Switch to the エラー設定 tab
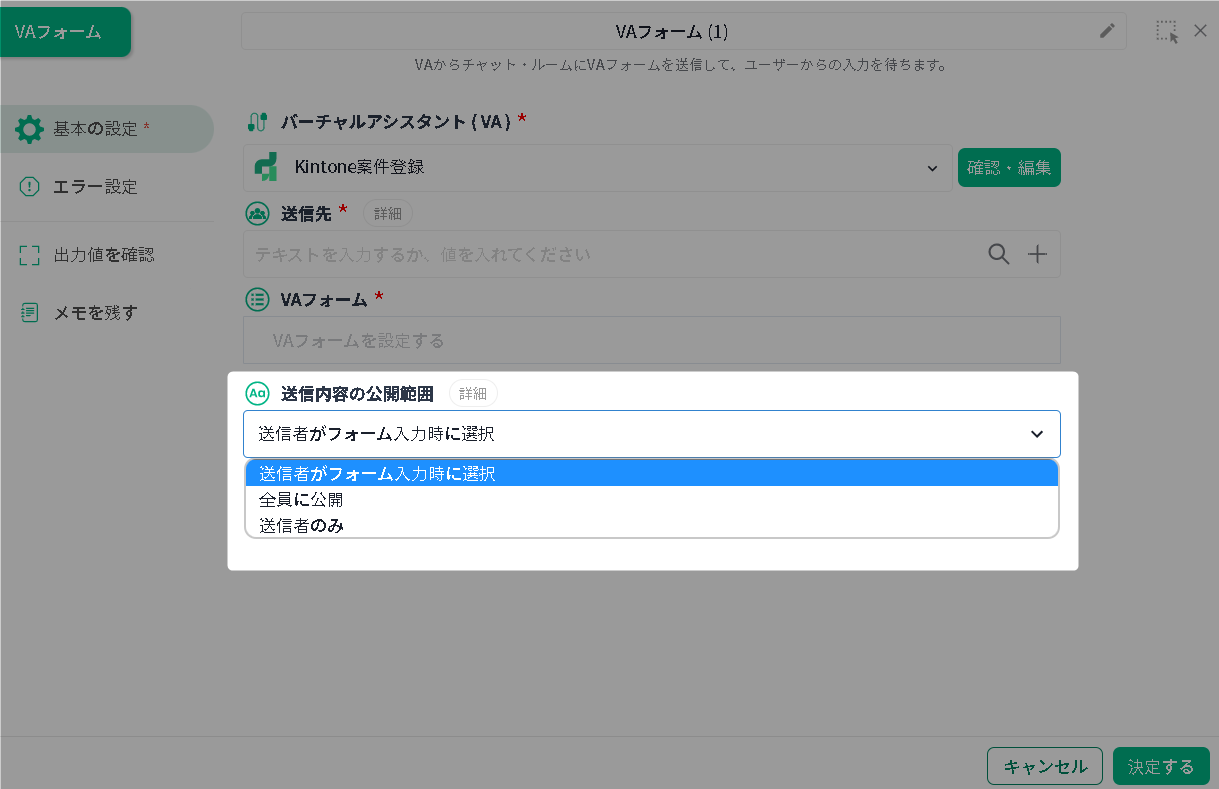The height and width of the screenshot is (789, 1219). click(x=107, y=186)
